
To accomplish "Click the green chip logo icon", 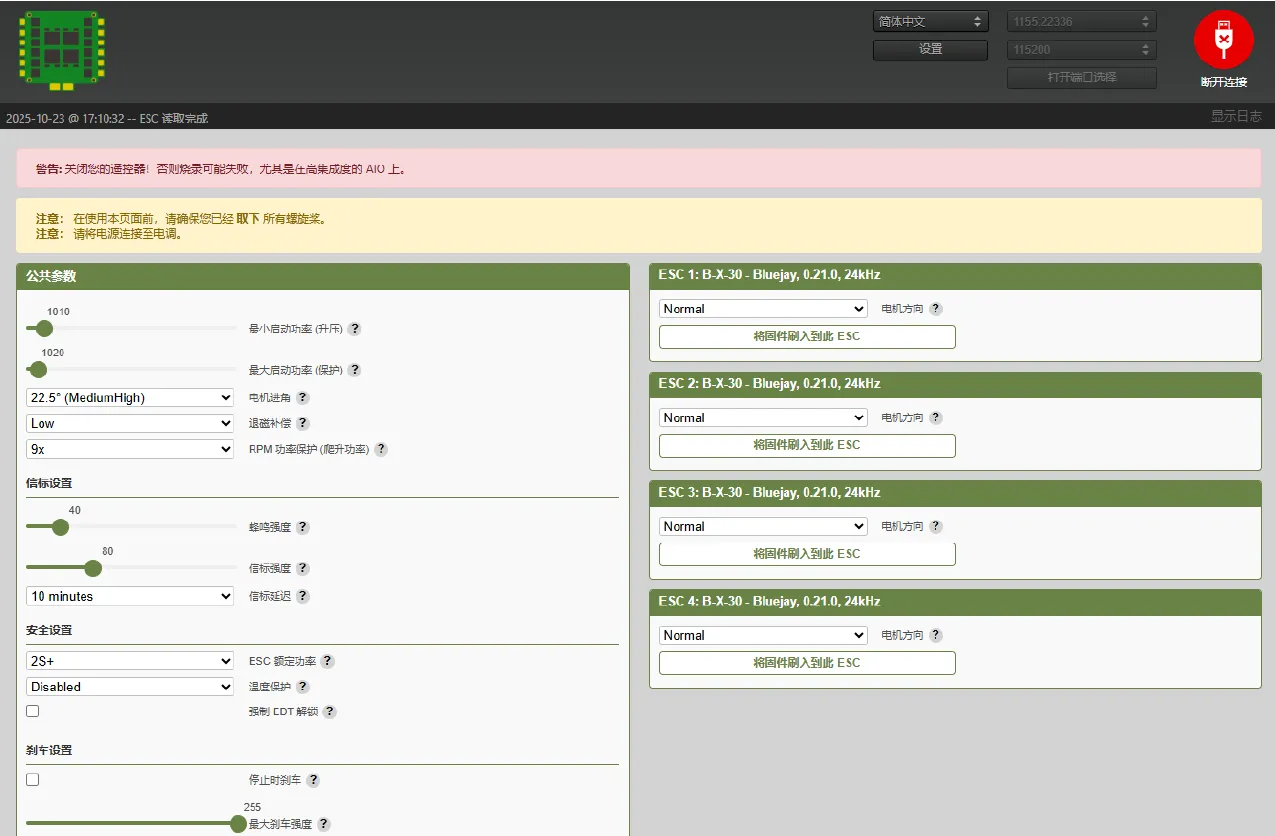I will pos(61,47).
